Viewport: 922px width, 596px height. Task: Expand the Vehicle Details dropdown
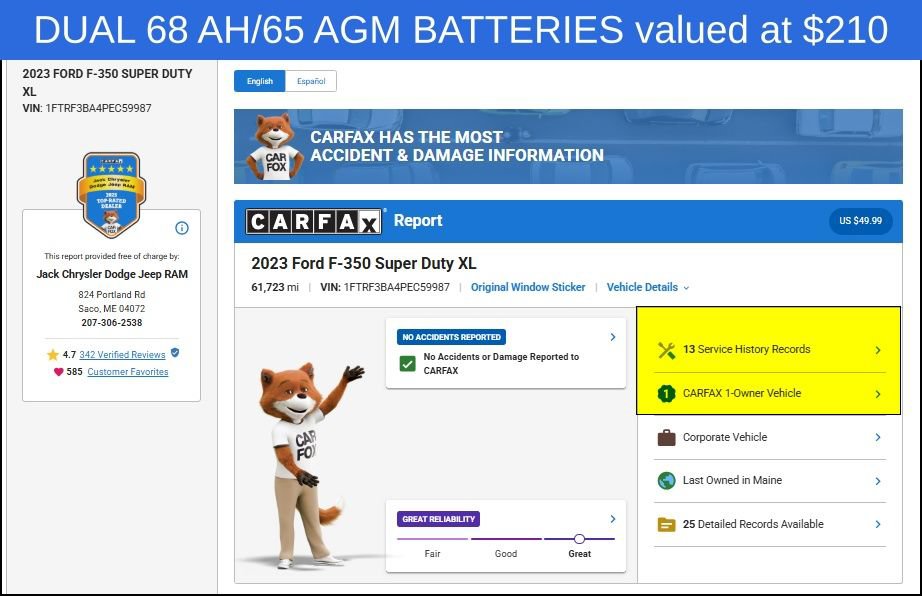pos(647,287)
